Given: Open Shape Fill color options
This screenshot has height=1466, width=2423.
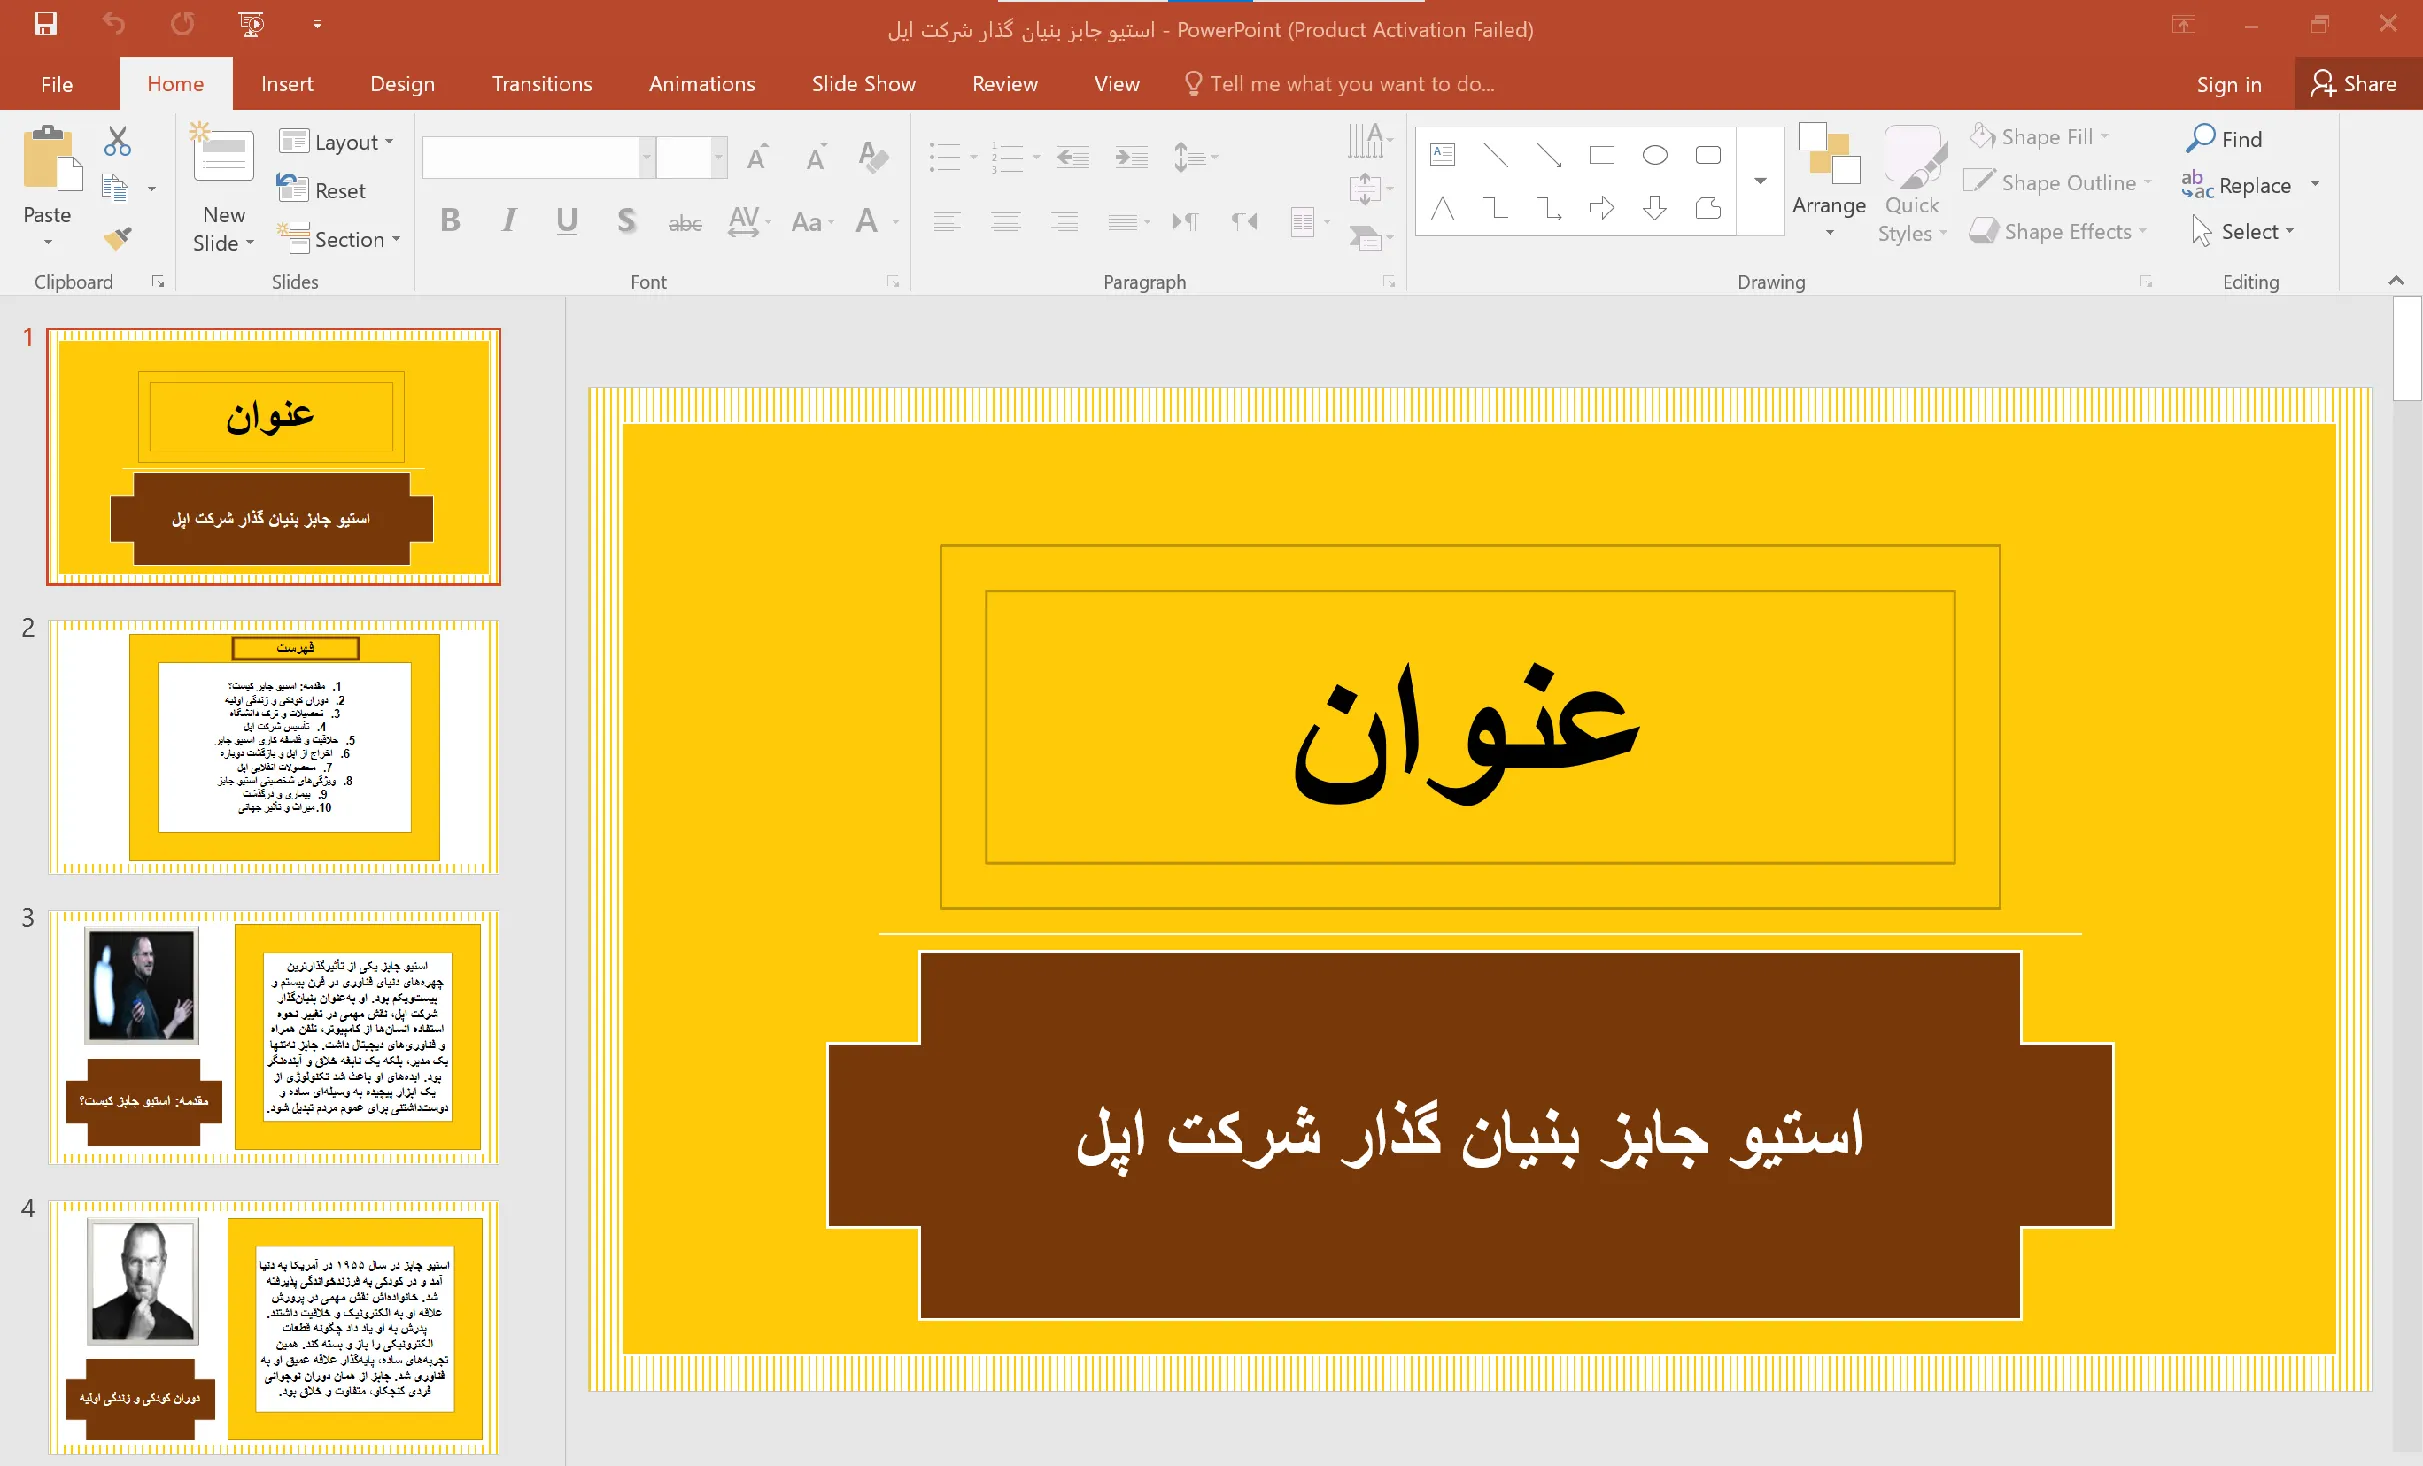Looking at the screenshot, I should tap(2040, 136).
